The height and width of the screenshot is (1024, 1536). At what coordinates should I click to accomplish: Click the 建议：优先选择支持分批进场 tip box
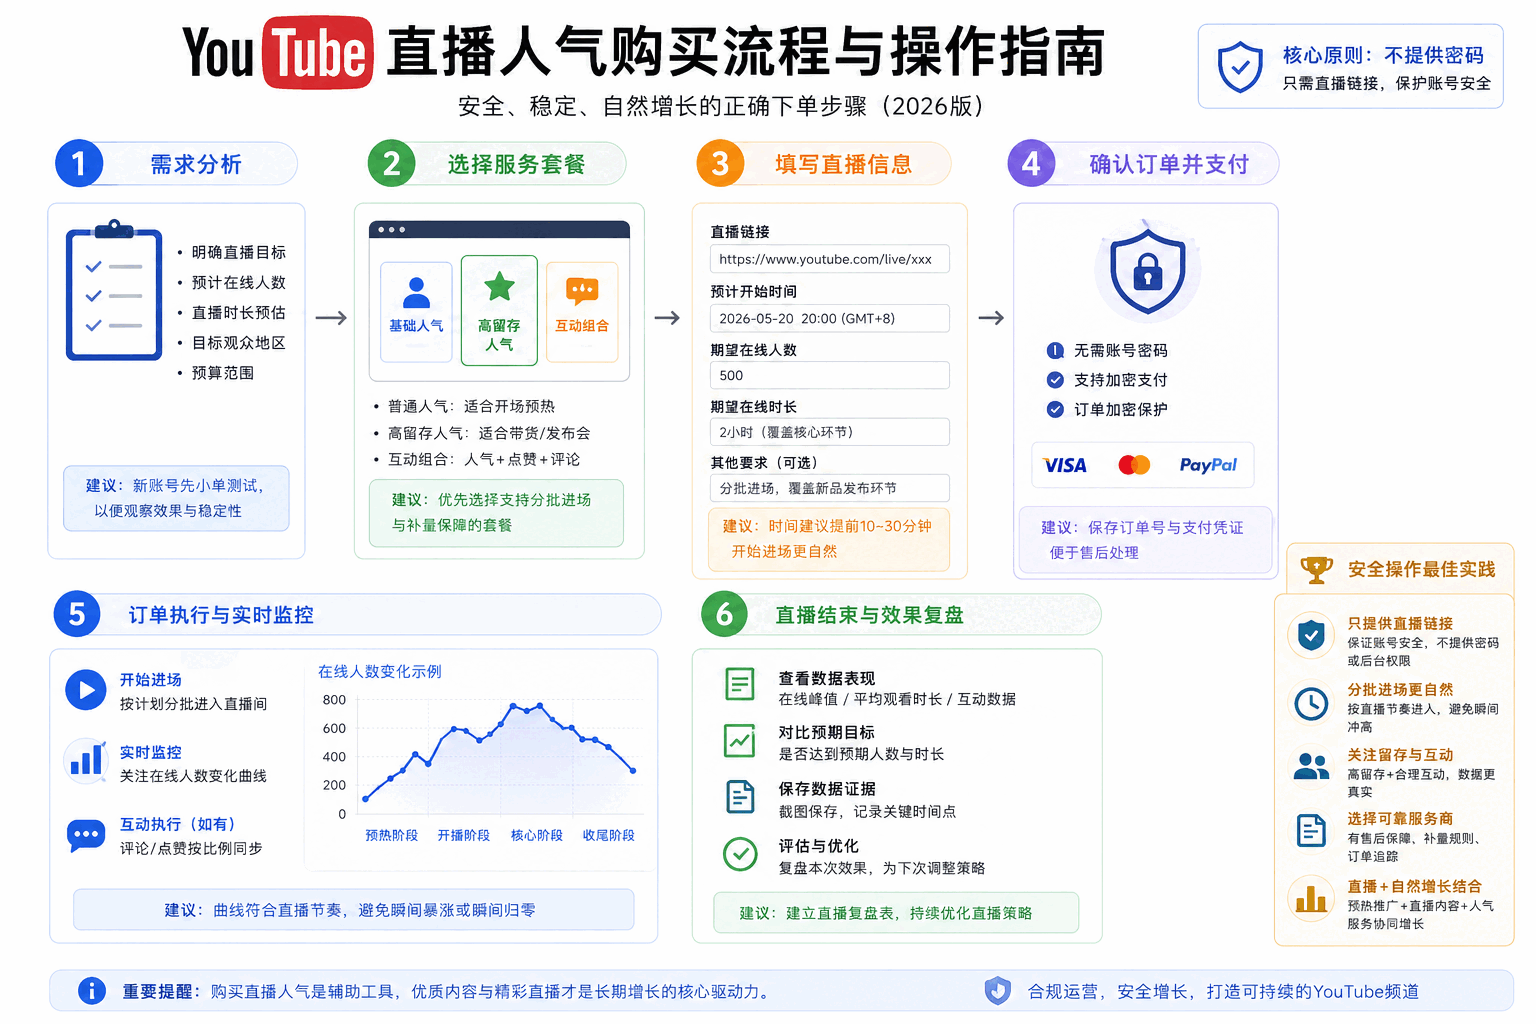pos(496,512)
